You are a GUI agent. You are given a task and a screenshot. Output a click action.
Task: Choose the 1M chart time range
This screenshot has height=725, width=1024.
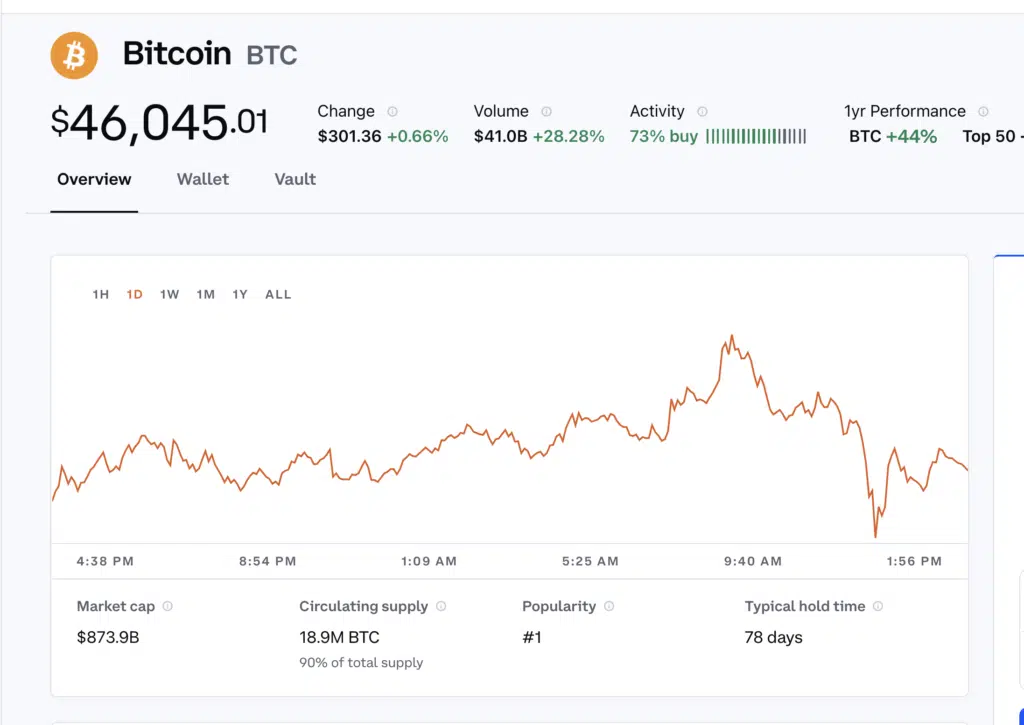pyautogui.click(x=205, y=294)
